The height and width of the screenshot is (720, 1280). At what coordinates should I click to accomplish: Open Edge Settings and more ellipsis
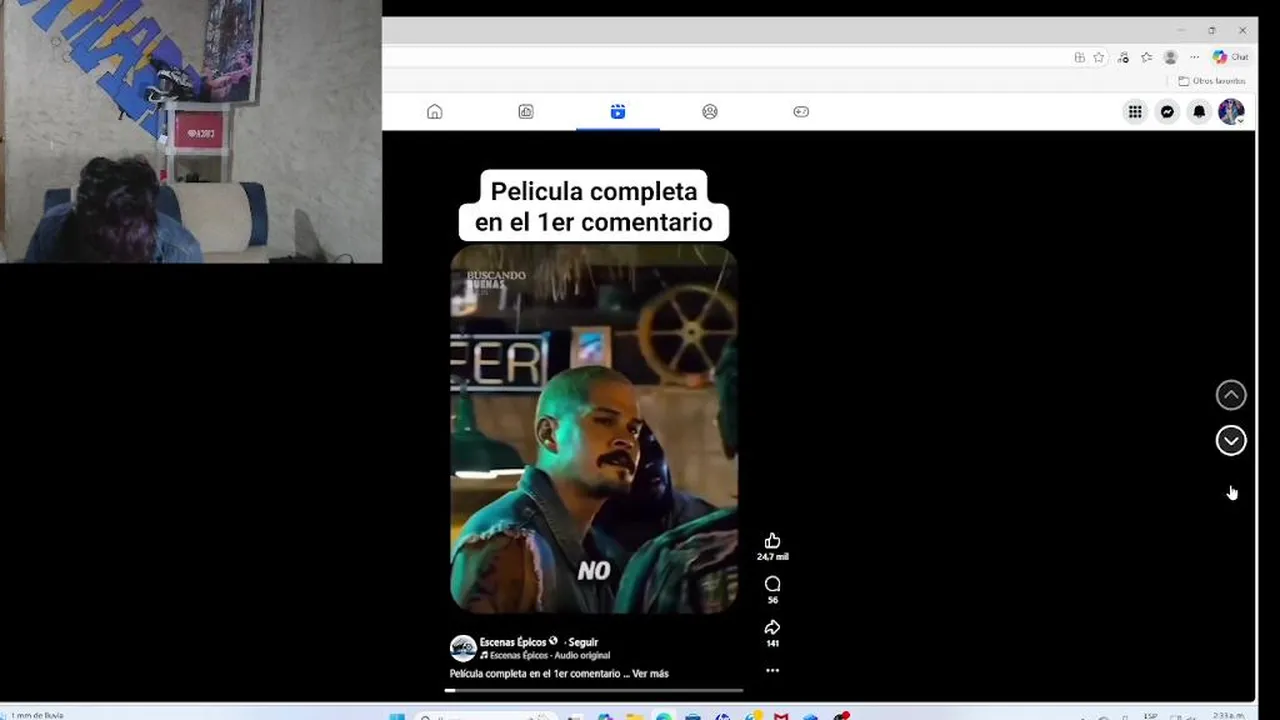tap(1194, 57)
